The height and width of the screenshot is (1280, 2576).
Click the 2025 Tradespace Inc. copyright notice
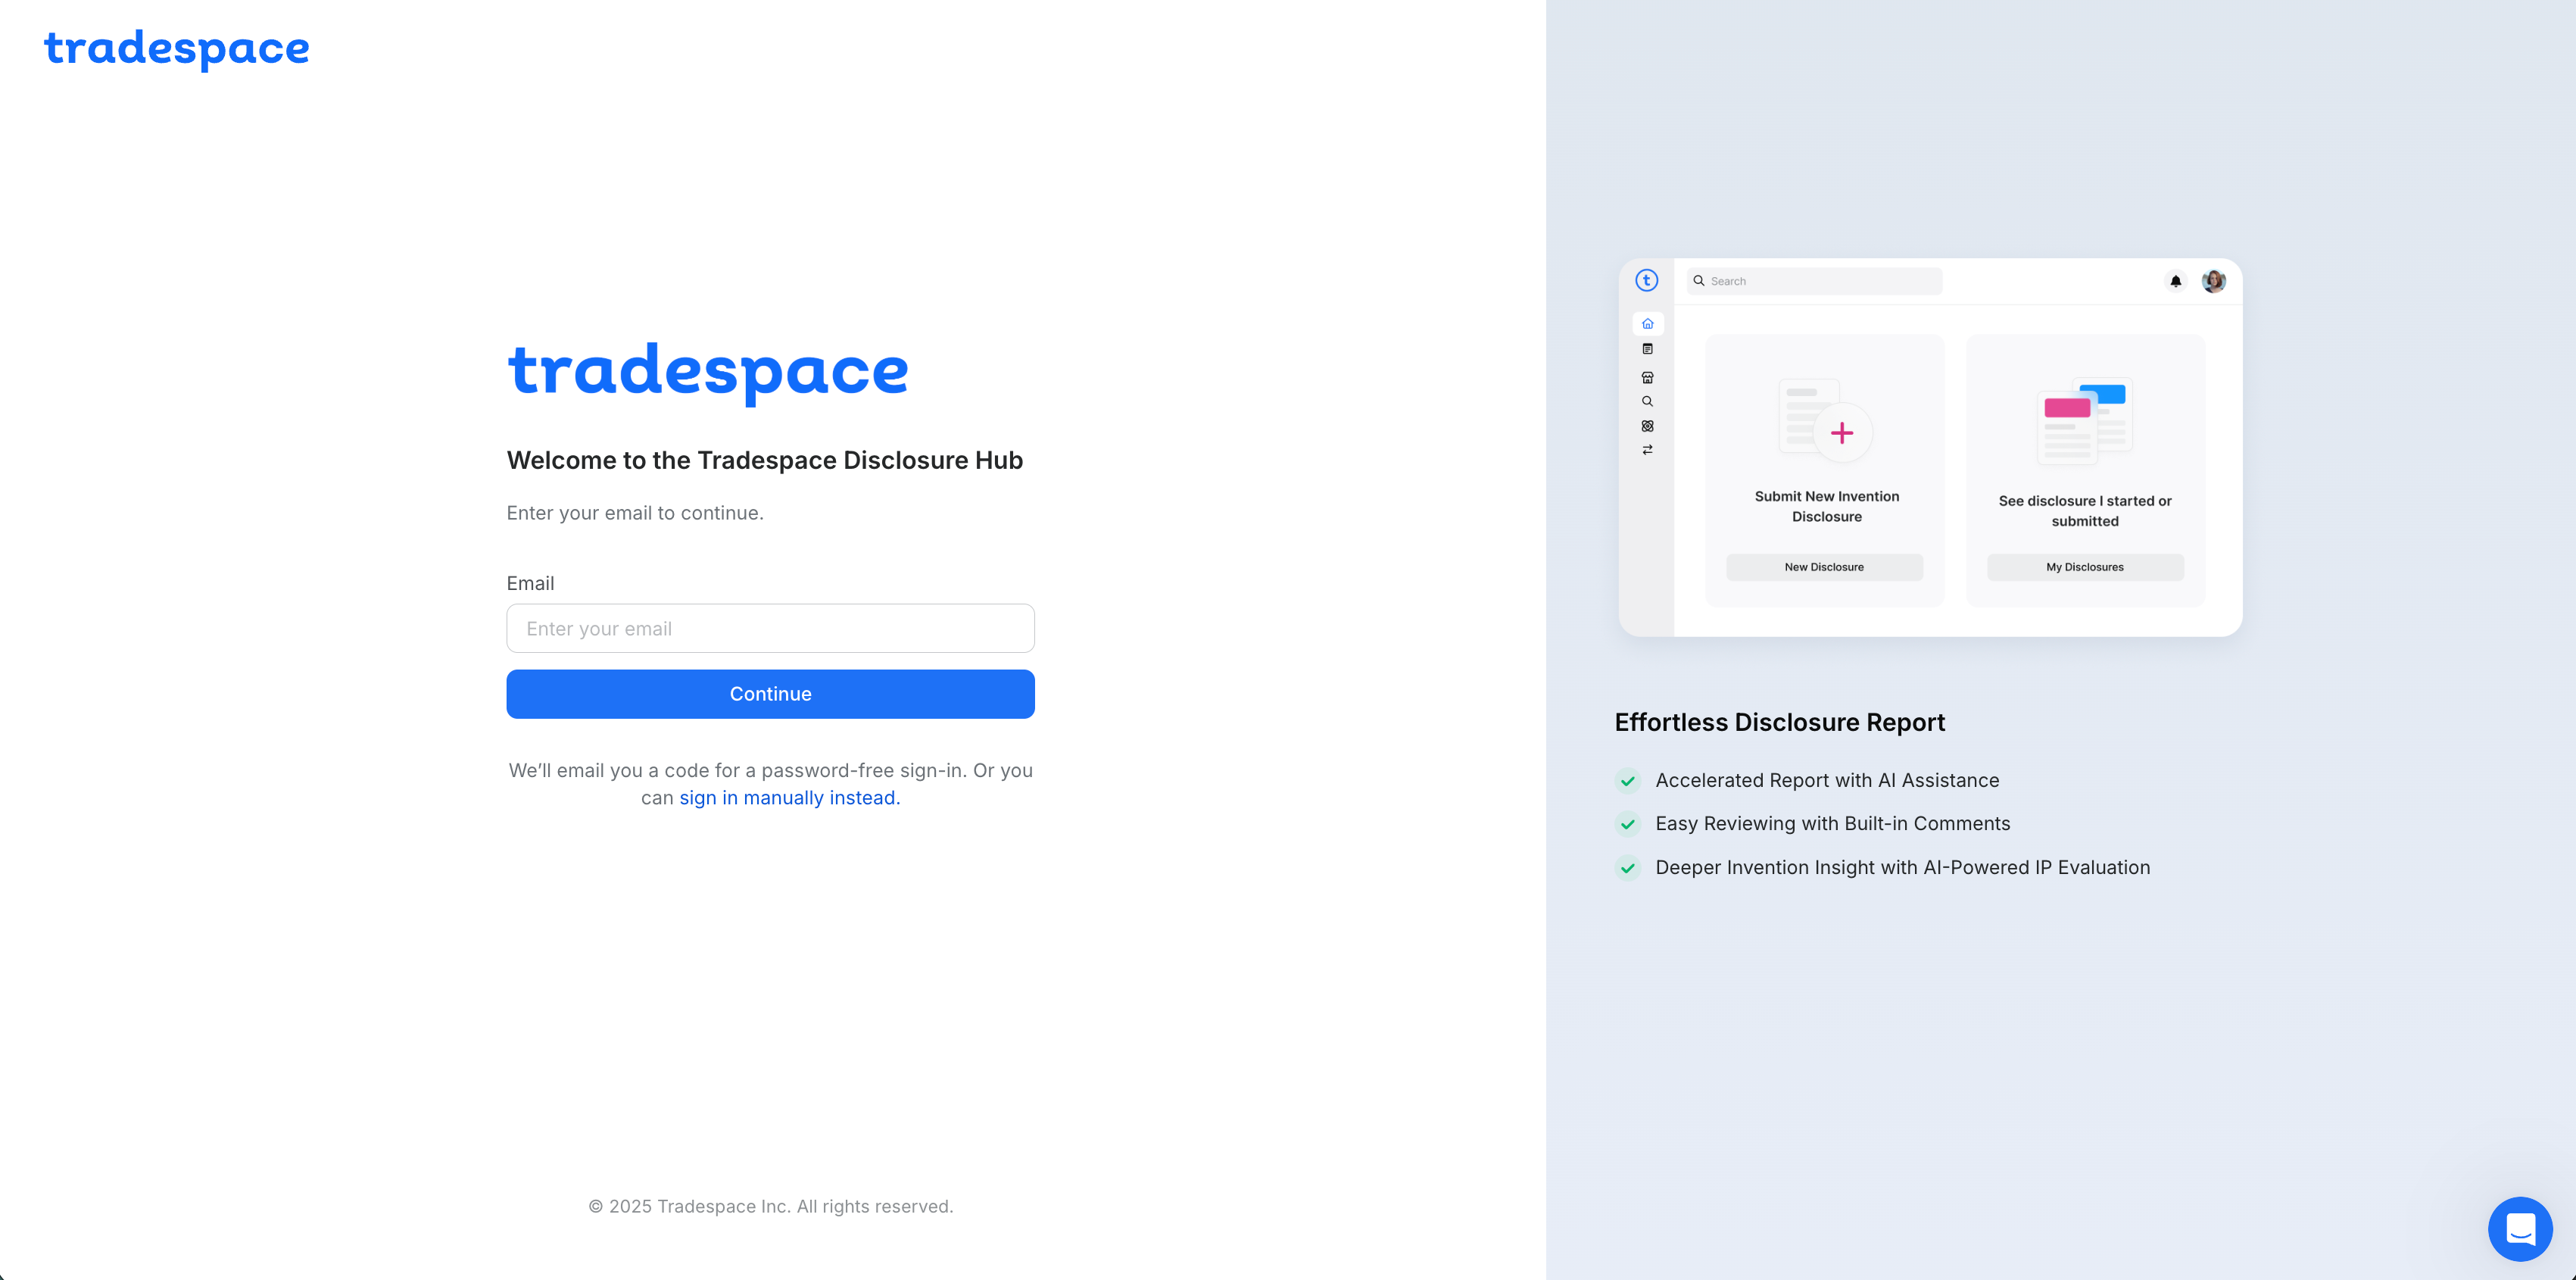tap(770, 1207)
